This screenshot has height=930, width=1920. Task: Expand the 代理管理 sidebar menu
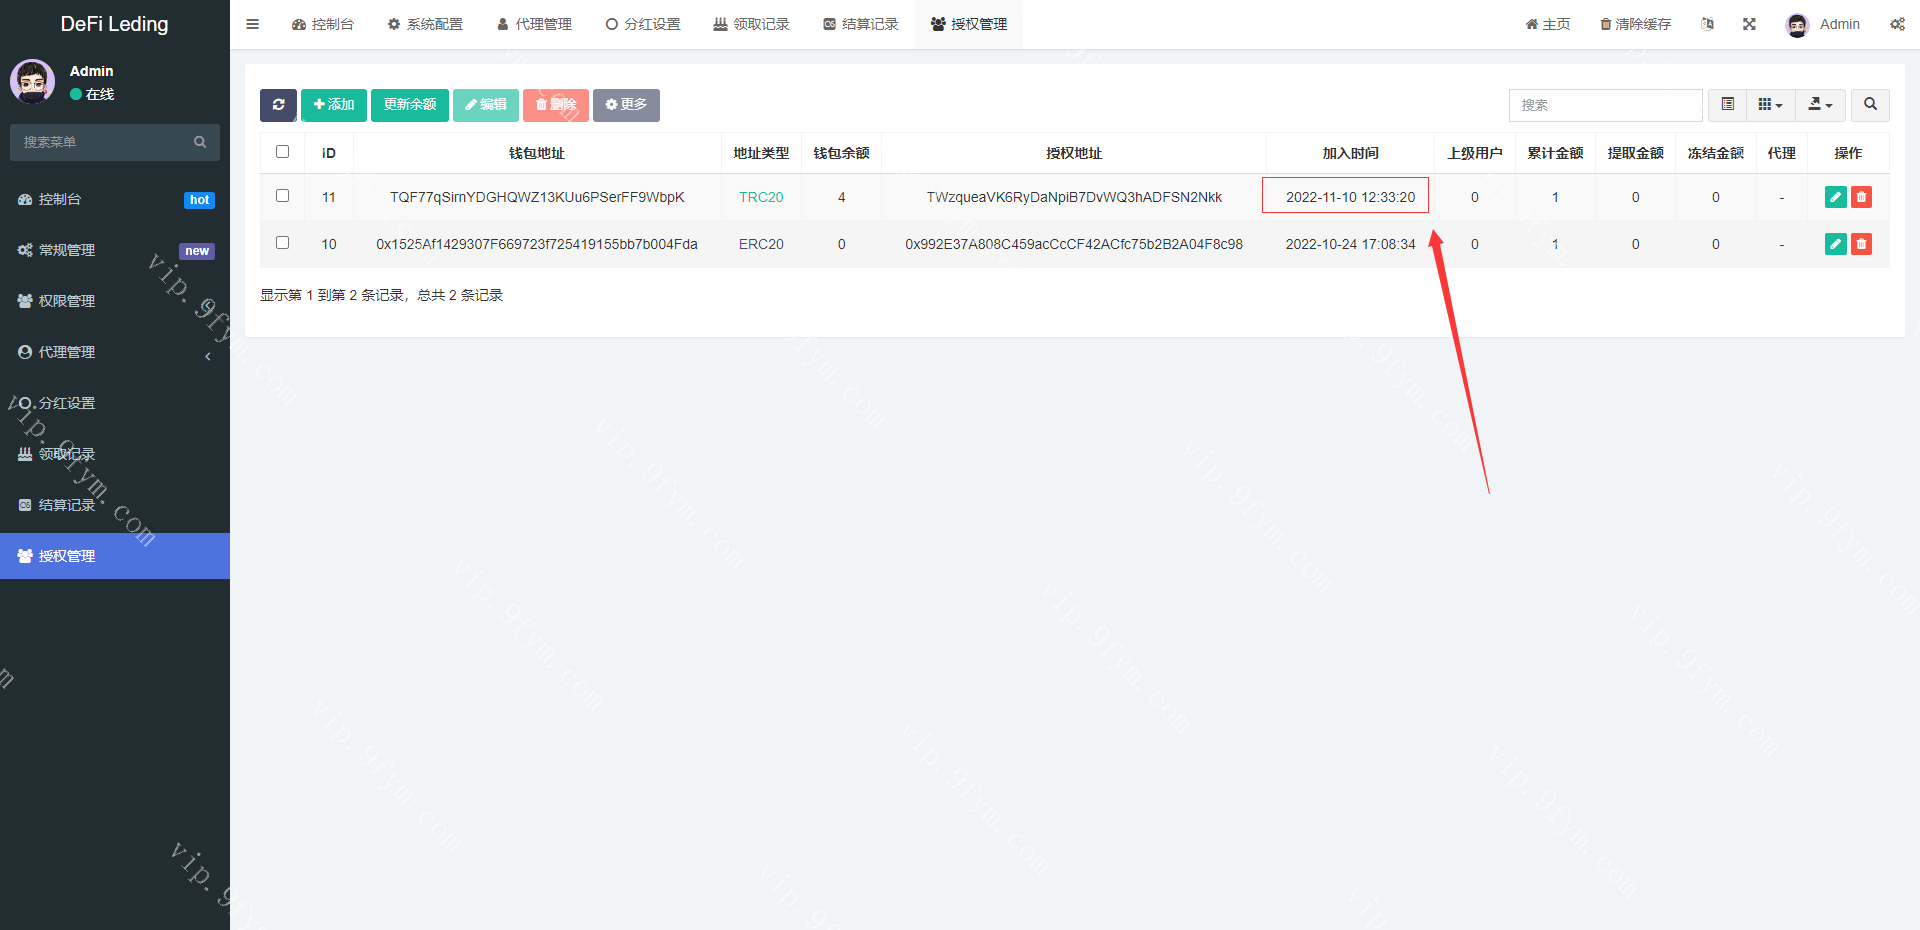tap(115, 352)
